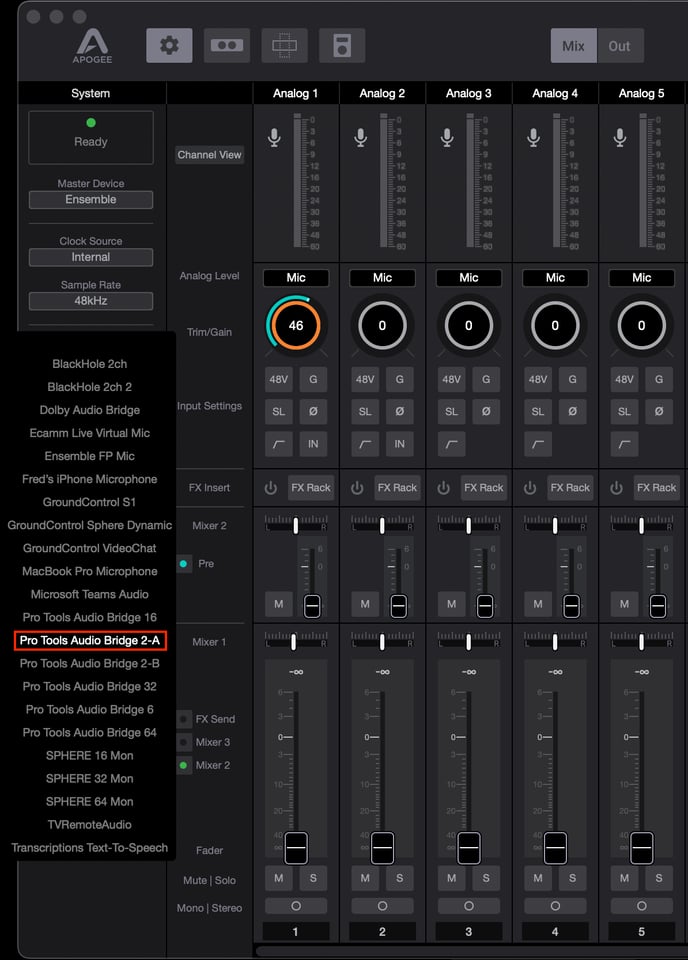688x960 pixels.
Task: Toggle IN insert button on Analog 1
Action: click(313, 444)
